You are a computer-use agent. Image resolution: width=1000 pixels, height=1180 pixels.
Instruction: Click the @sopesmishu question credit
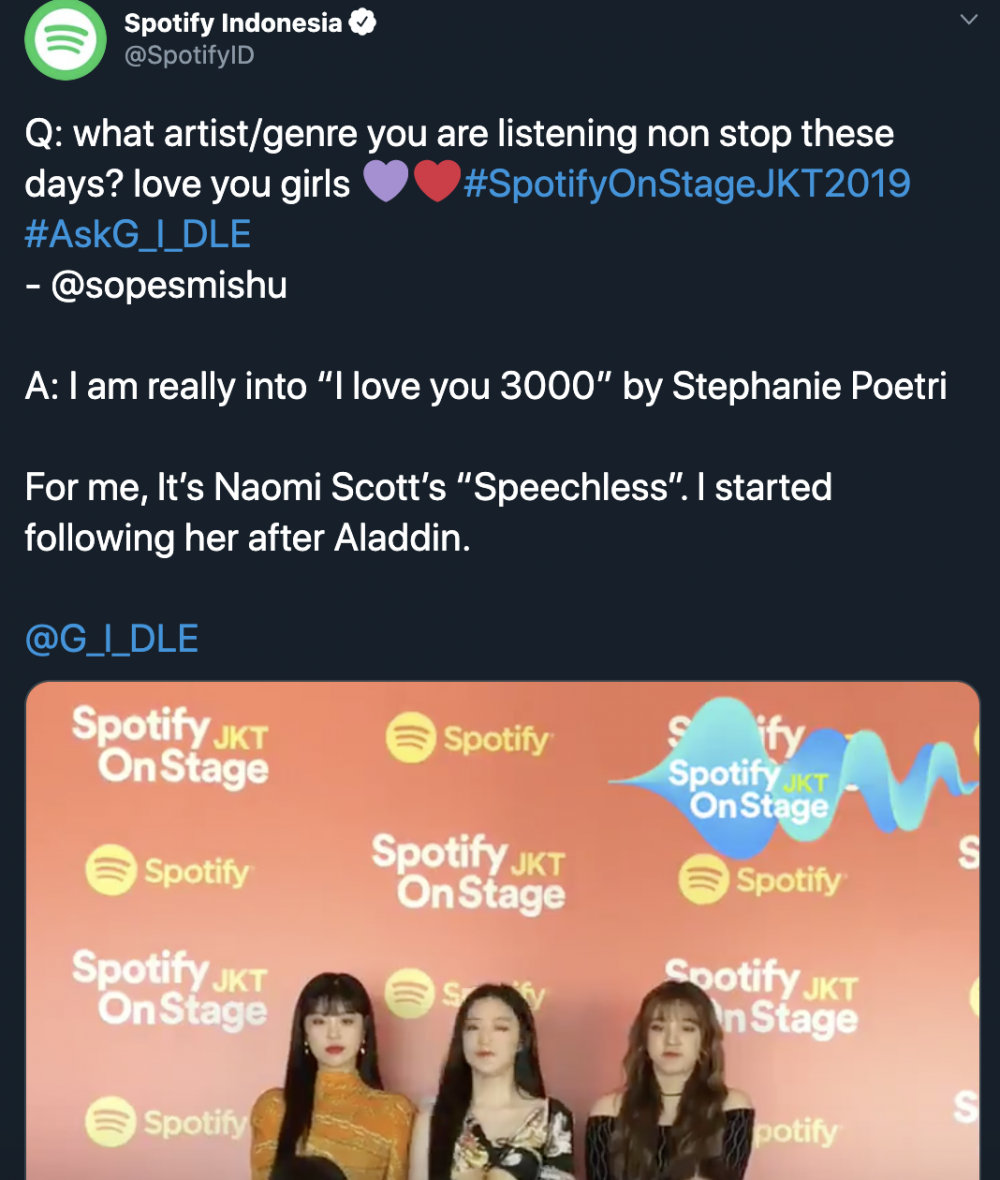click(x=156, y=285)
